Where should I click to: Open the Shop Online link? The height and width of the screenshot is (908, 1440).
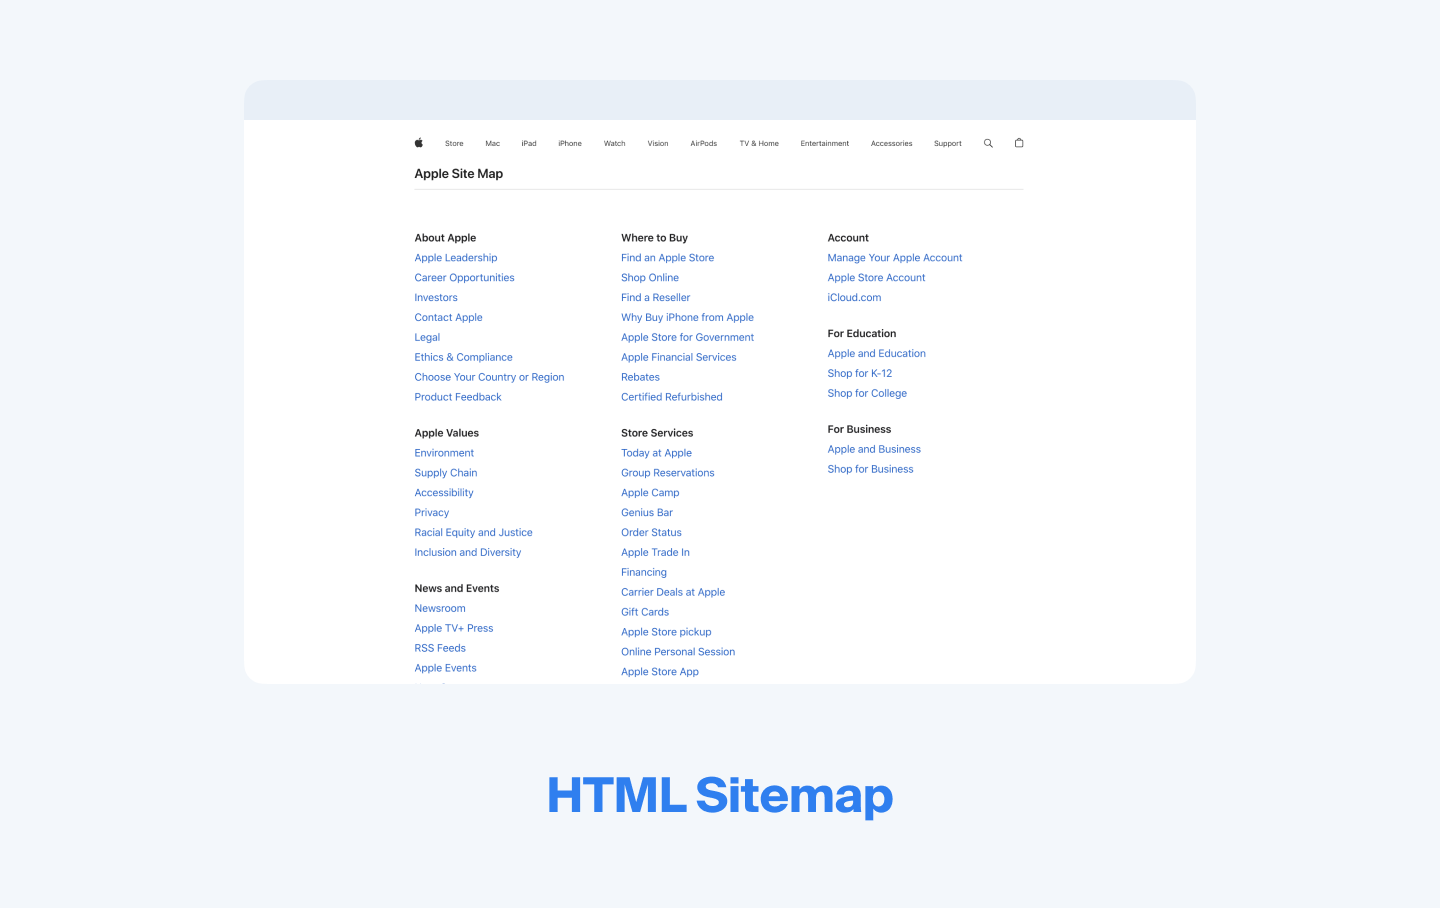tap(650, 278)
